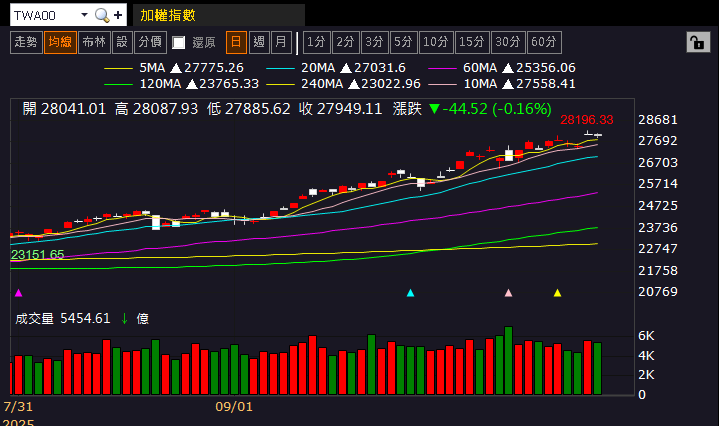719x426 pixels.
Task: Click the magnifier symbol search icon
Action: point(101,16)
